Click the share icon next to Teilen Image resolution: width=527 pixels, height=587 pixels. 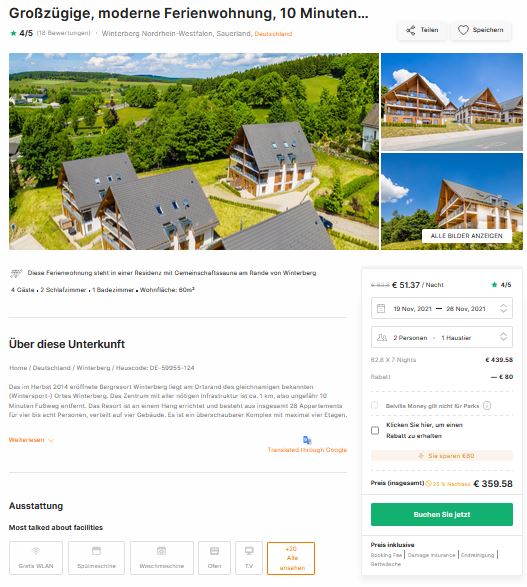pos(411,30)
